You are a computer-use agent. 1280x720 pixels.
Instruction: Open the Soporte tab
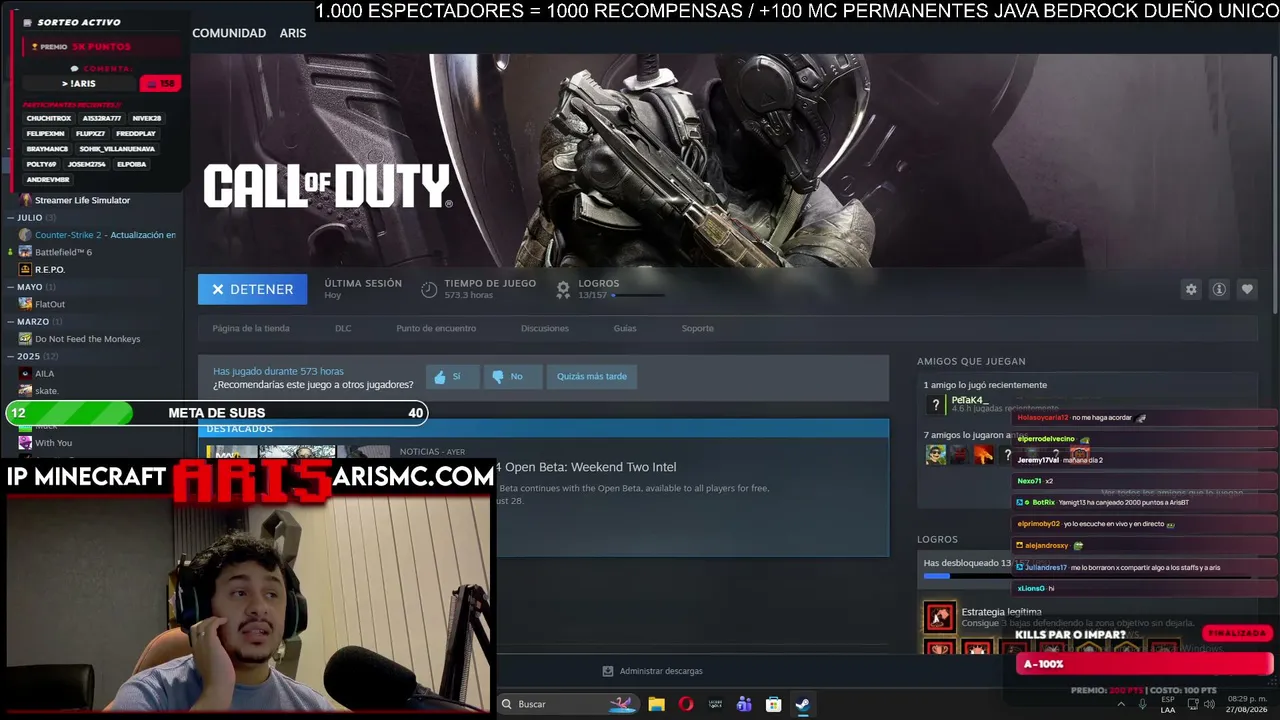[x=698, y=328]
